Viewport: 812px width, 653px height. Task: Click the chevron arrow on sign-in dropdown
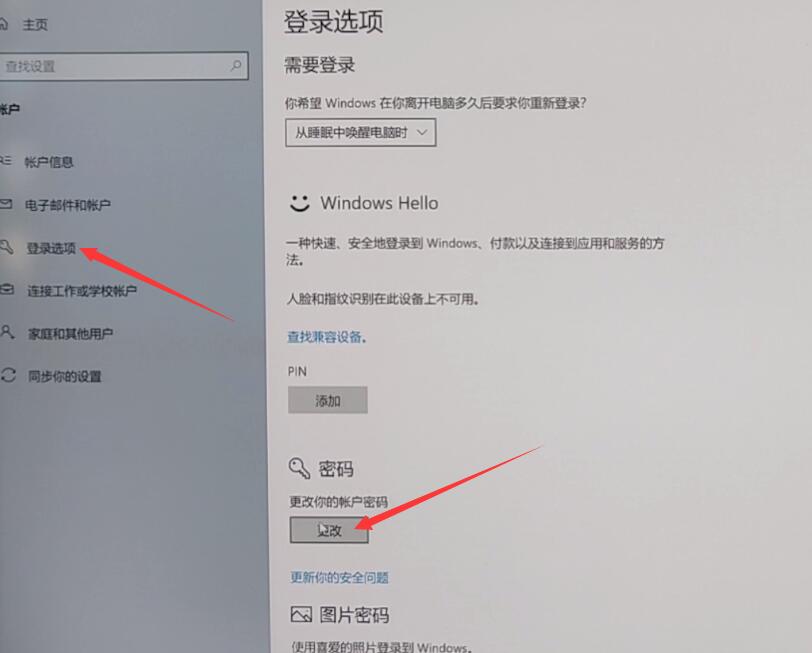pyautogui.click(x=422, y=132)
